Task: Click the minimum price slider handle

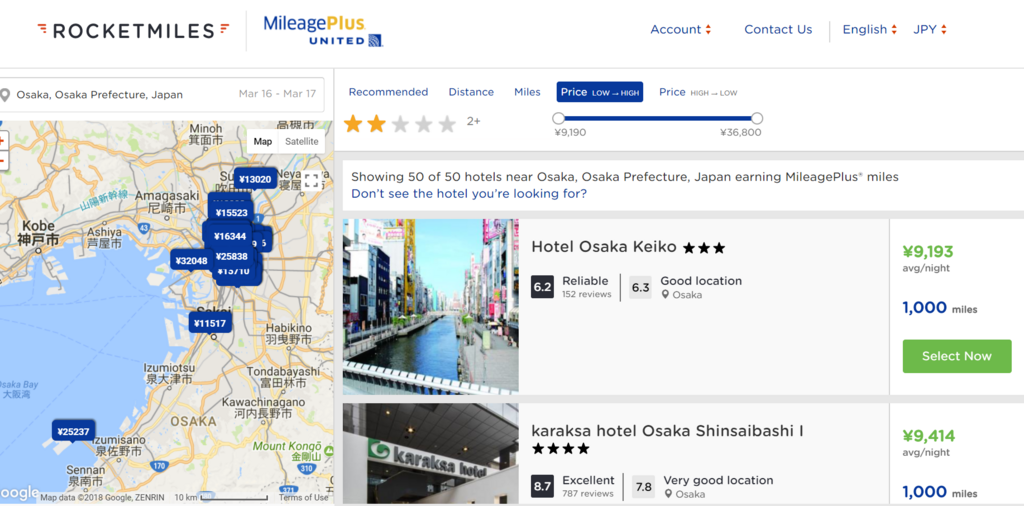Action: (x=558, y=118)
